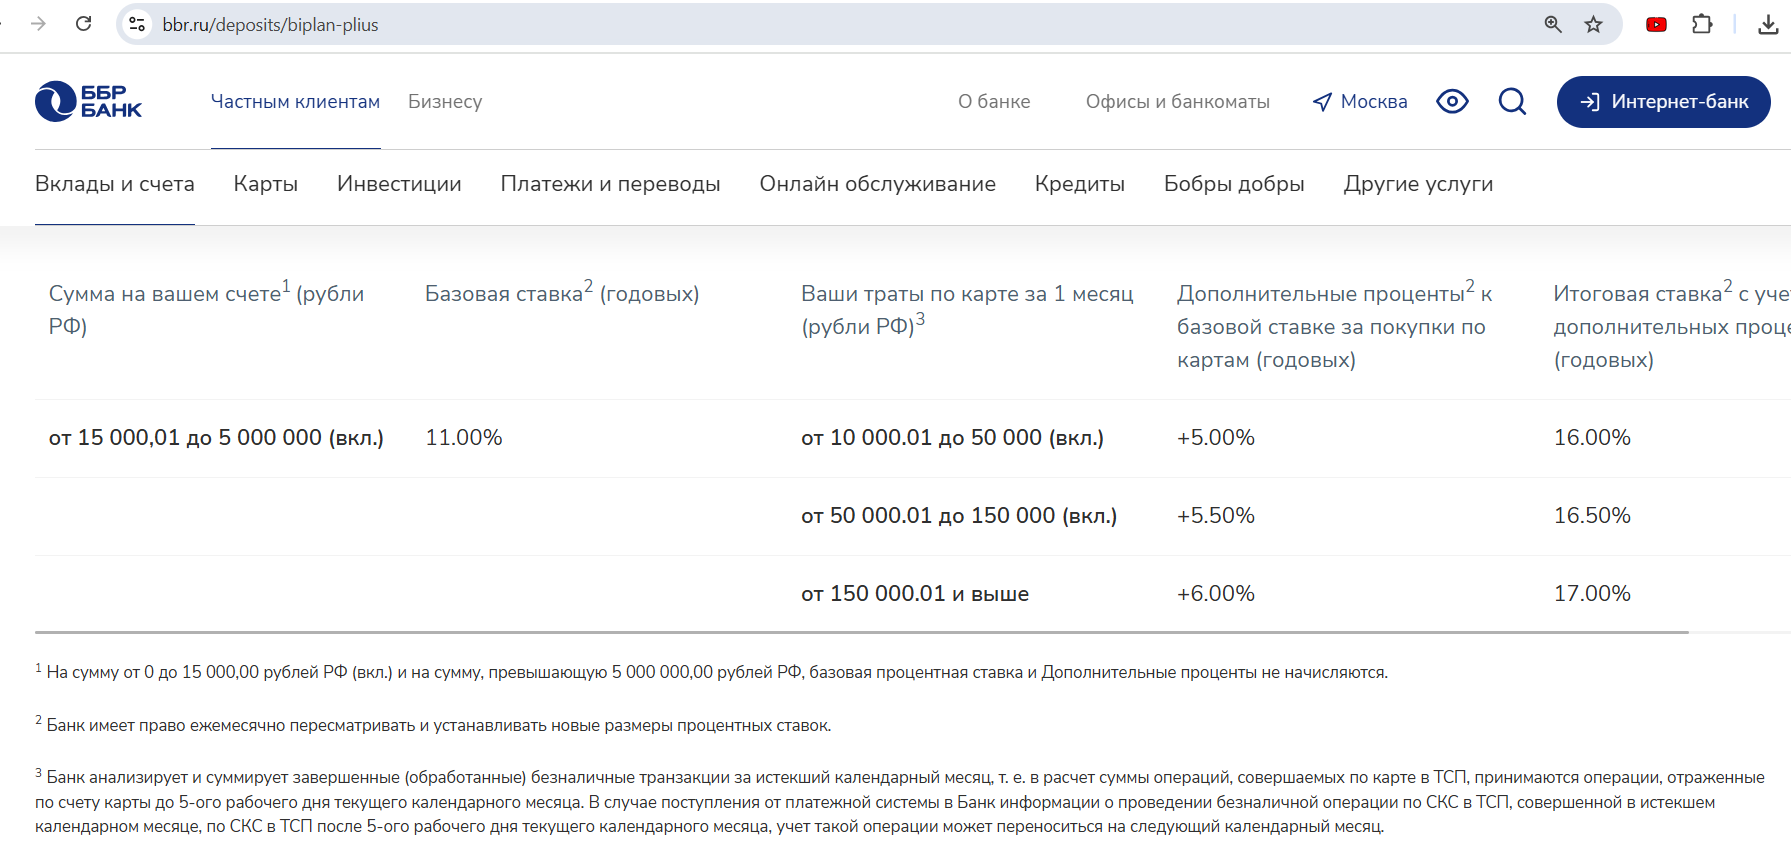Click footnote 1 about сумму от 0 до 15 000,00
This screenshot has width=1791, height=857.
(711, 672)
